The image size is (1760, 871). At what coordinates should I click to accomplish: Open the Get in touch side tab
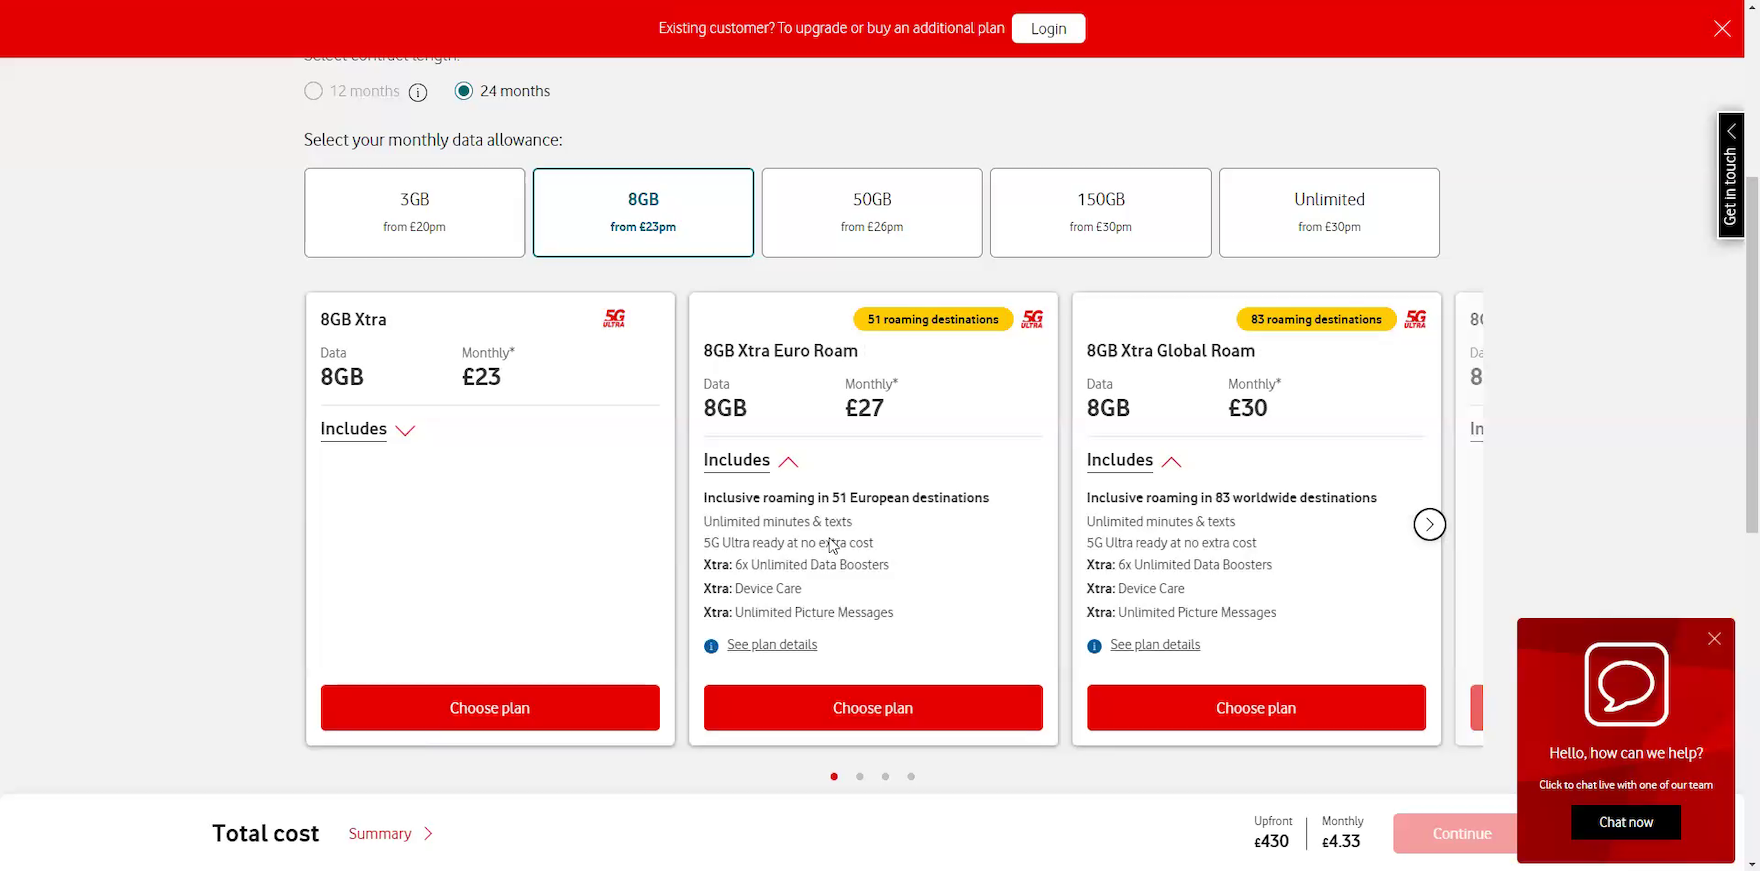coord(1730,175)
